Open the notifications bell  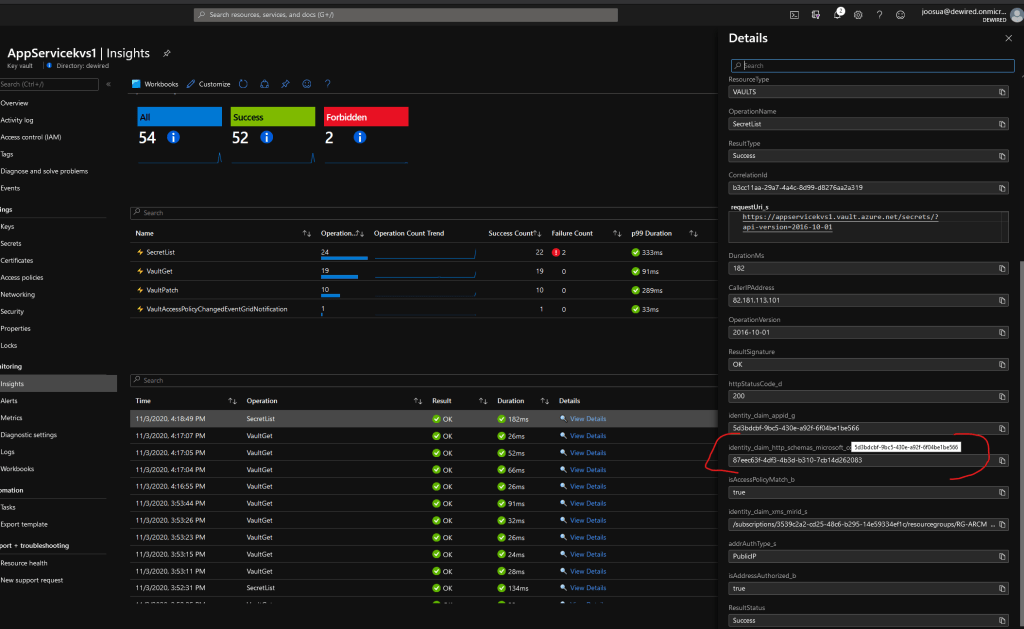tap(837, 15)
